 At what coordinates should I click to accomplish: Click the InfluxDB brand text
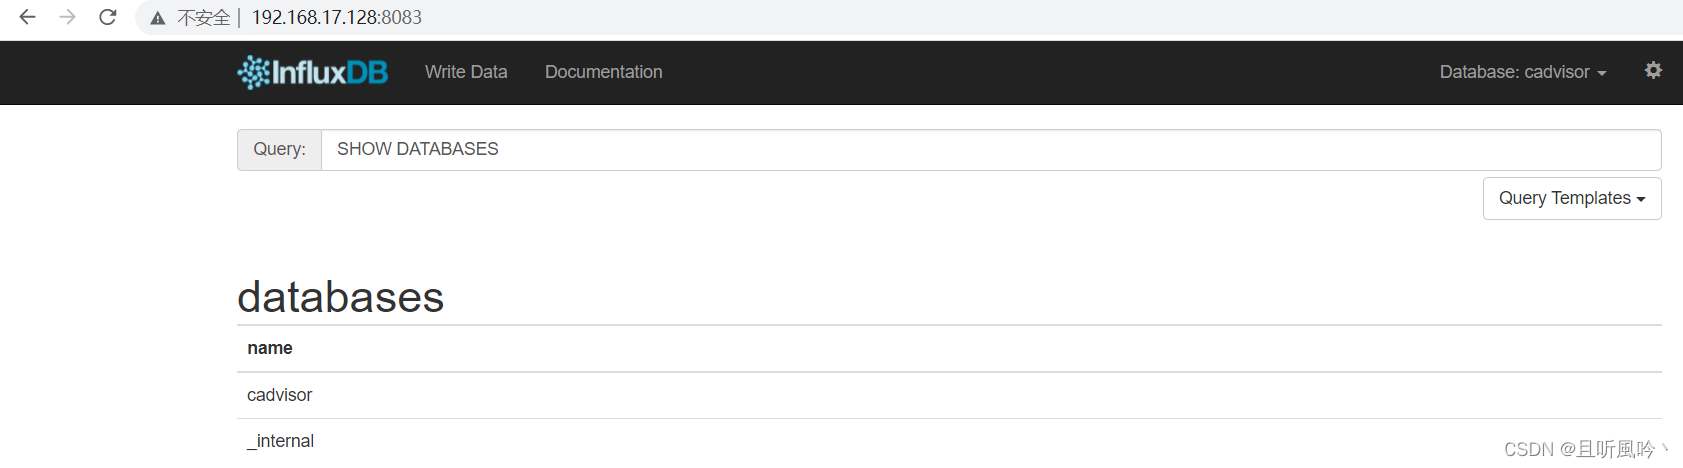[x=330, y=72]
